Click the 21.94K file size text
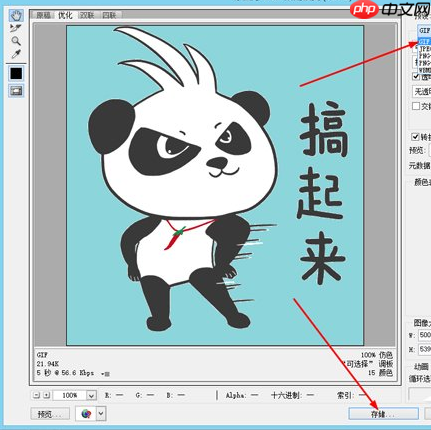Screen dimensions: 431x430 coord(48,364)
